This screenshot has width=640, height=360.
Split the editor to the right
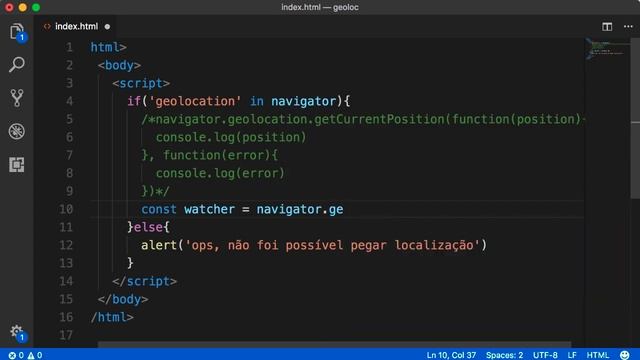(x=607, y=27)
